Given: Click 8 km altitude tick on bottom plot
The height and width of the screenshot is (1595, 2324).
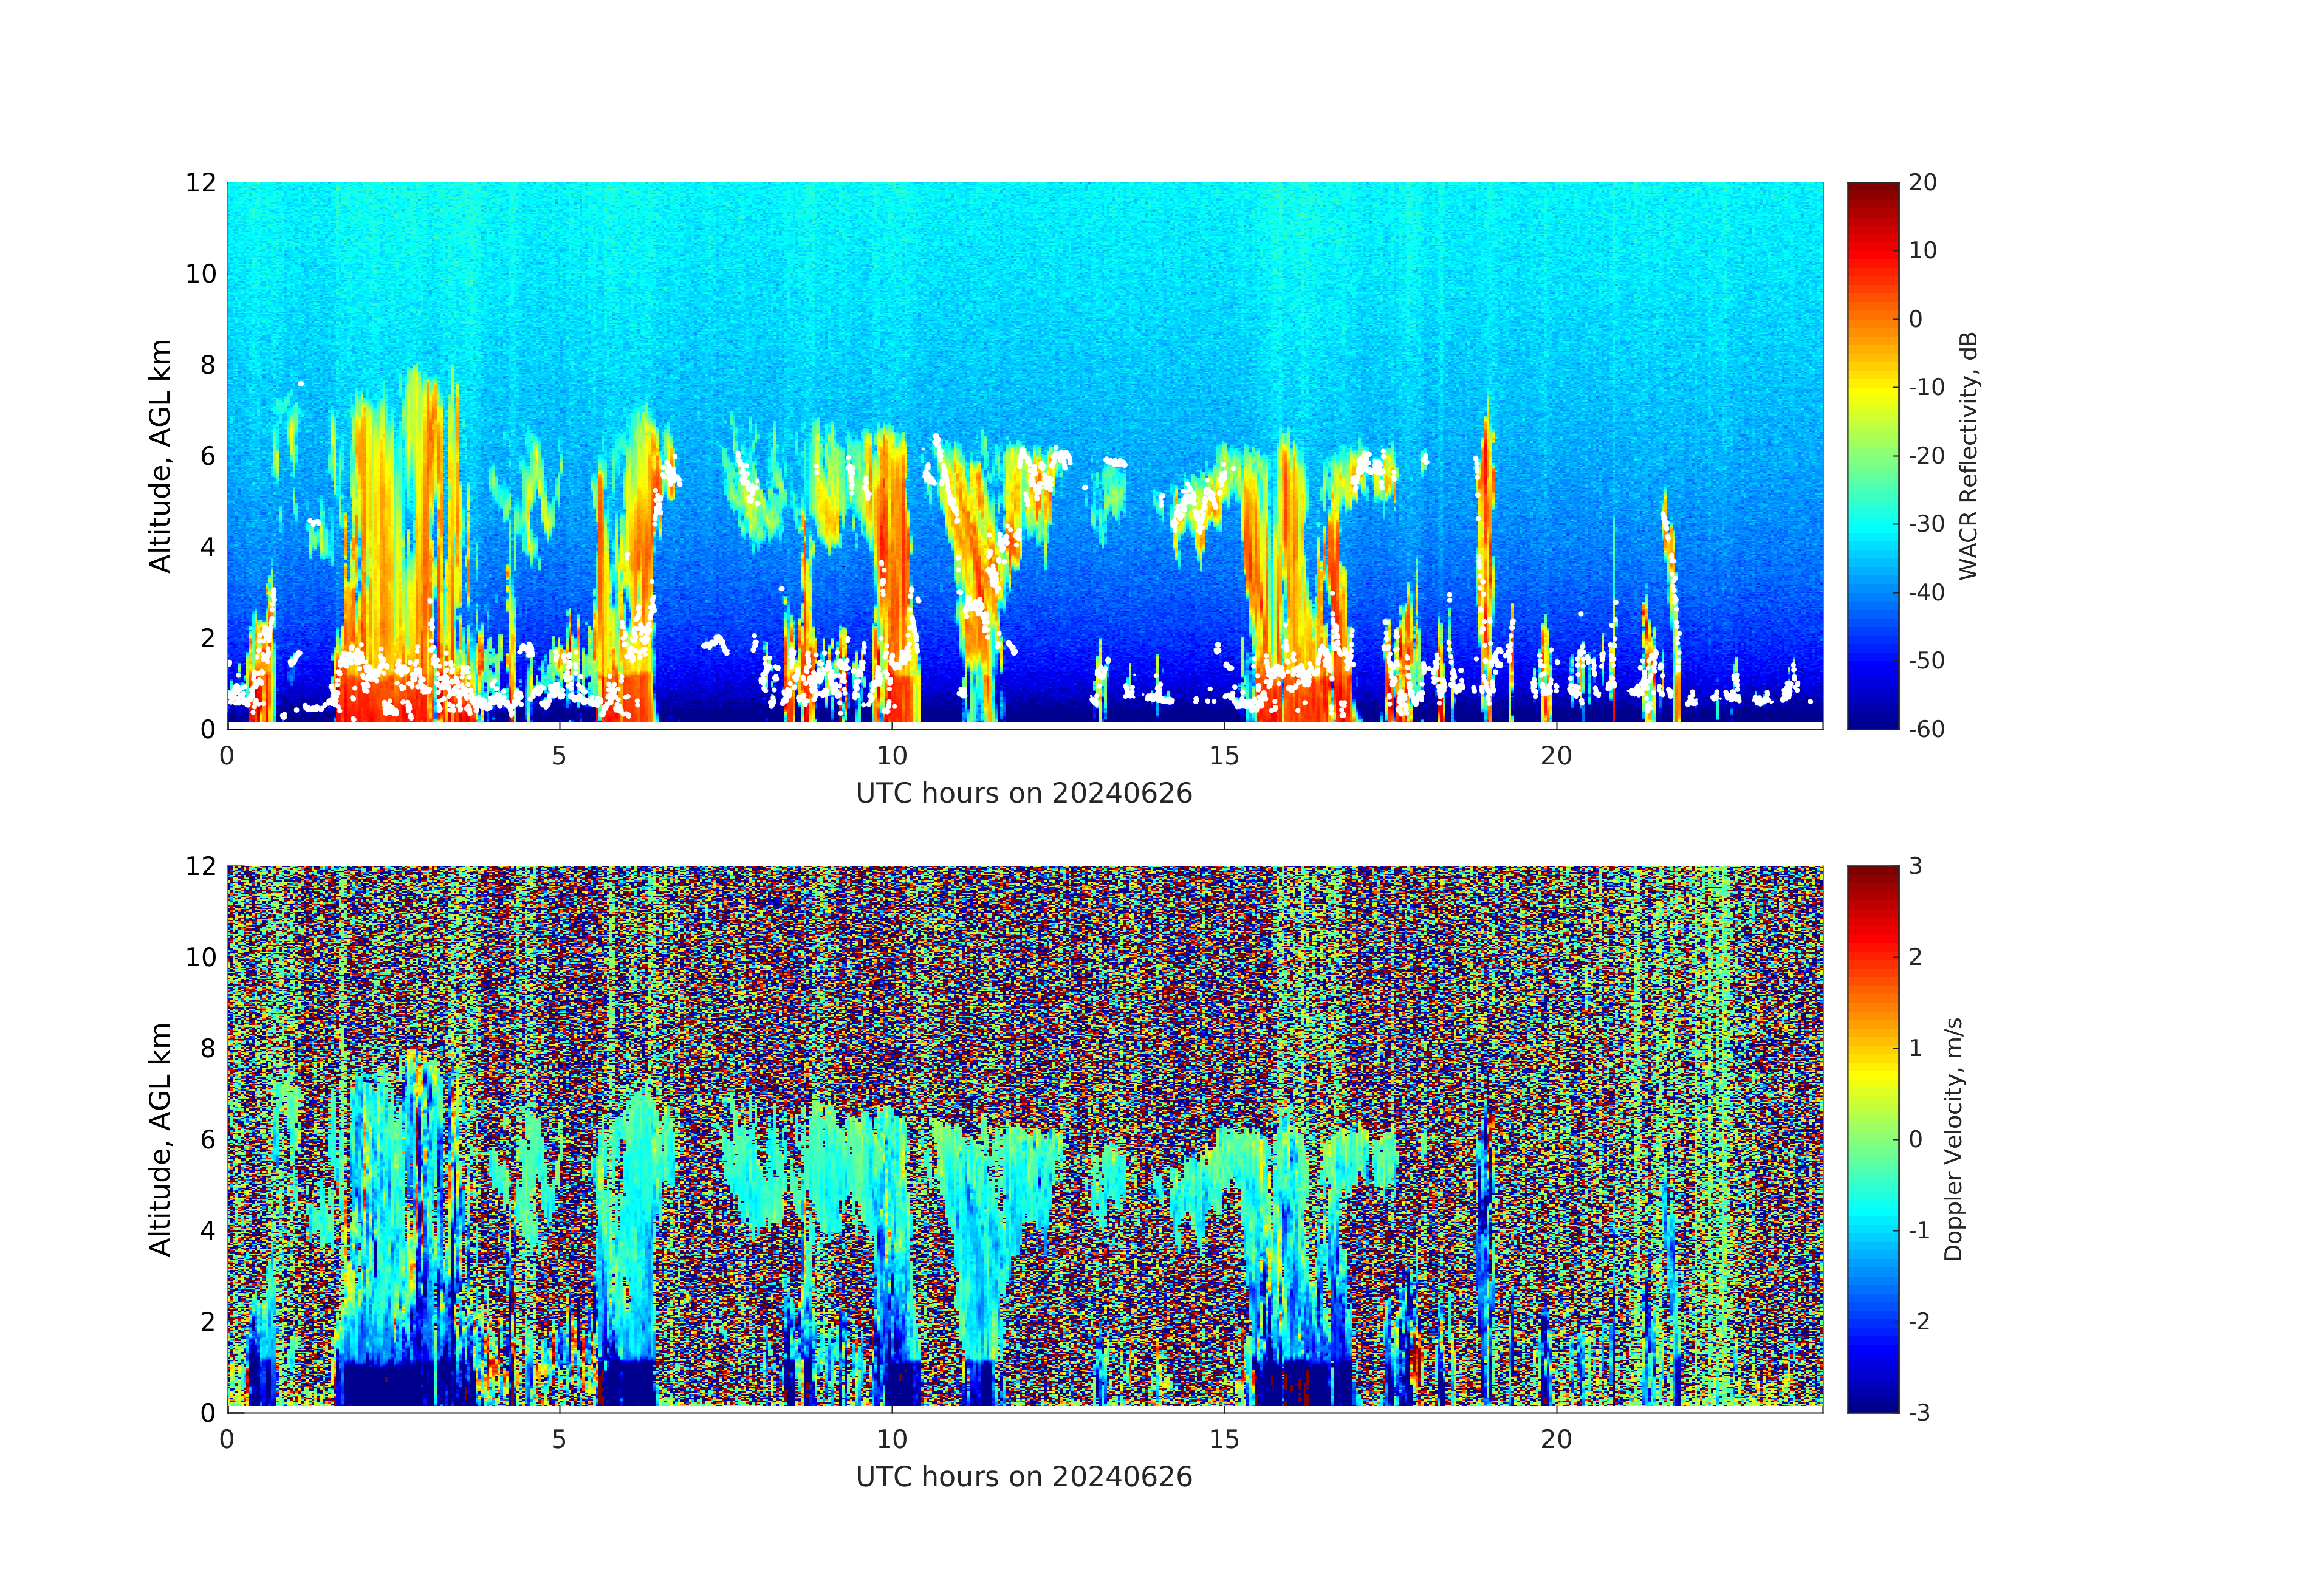Looking at the screenshot, I should [207, 1048].
